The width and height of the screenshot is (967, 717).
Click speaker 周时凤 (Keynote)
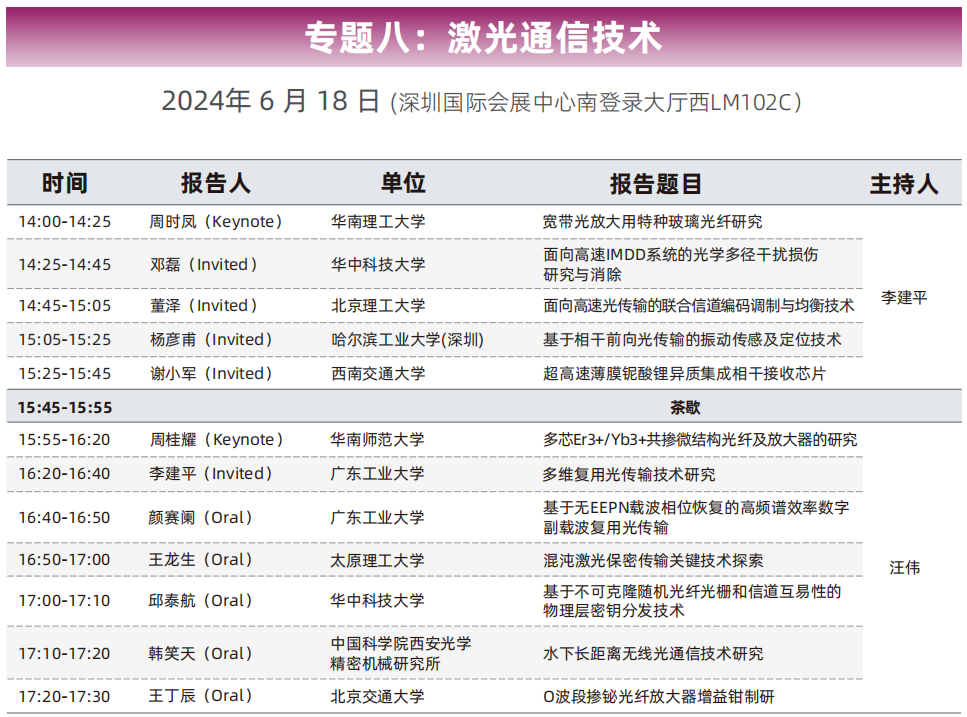[x=215, y=222]
